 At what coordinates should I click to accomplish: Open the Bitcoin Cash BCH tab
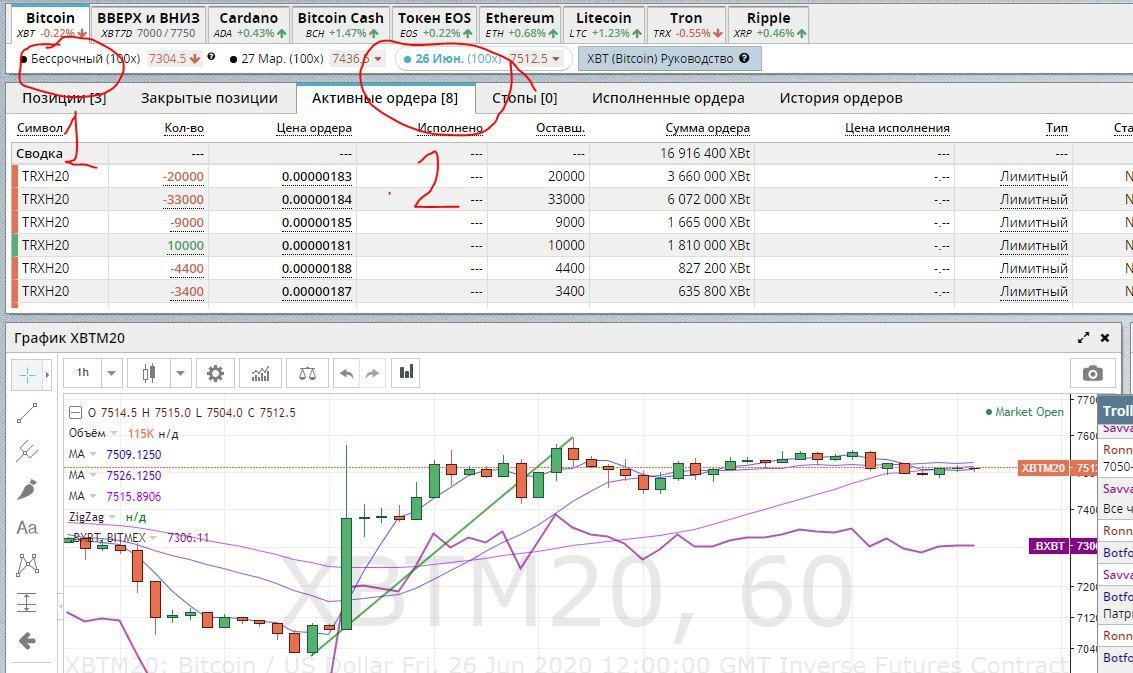(341, 24)
